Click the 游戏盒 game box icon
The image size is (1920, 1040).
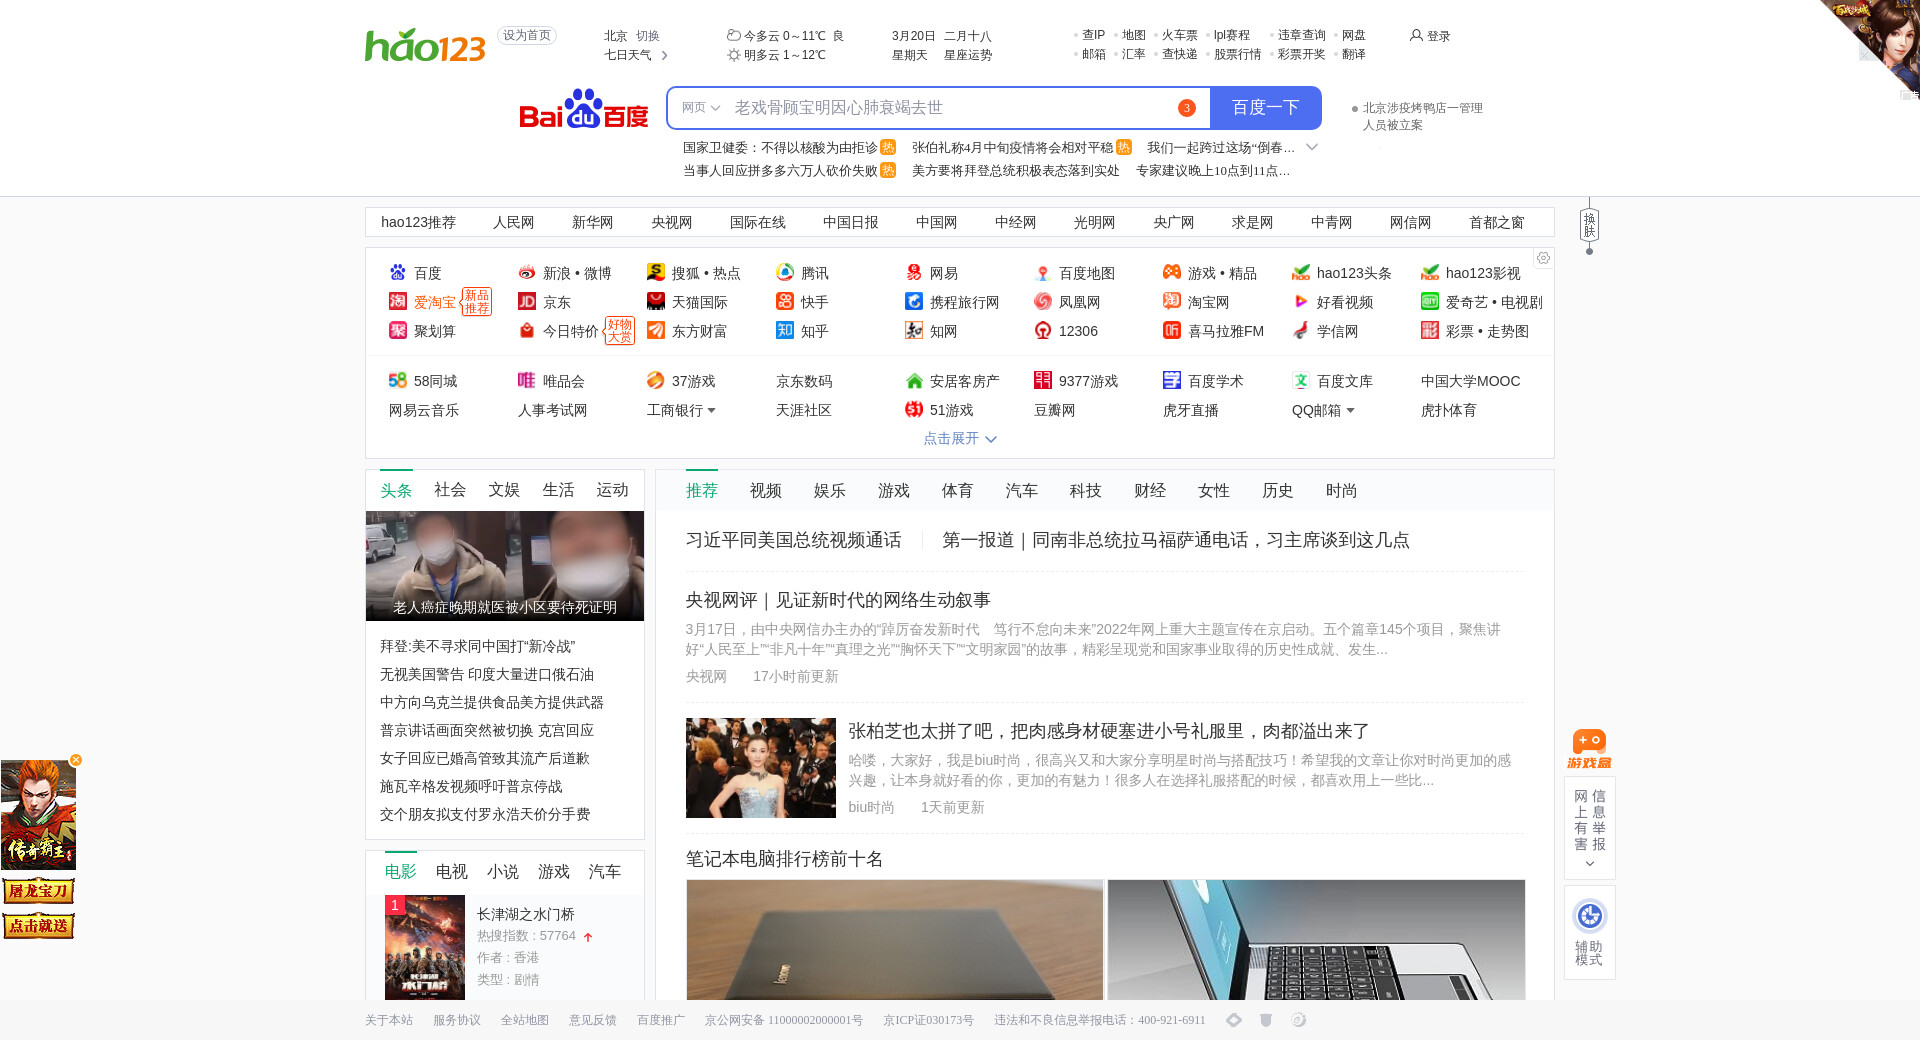point(1589,748)
